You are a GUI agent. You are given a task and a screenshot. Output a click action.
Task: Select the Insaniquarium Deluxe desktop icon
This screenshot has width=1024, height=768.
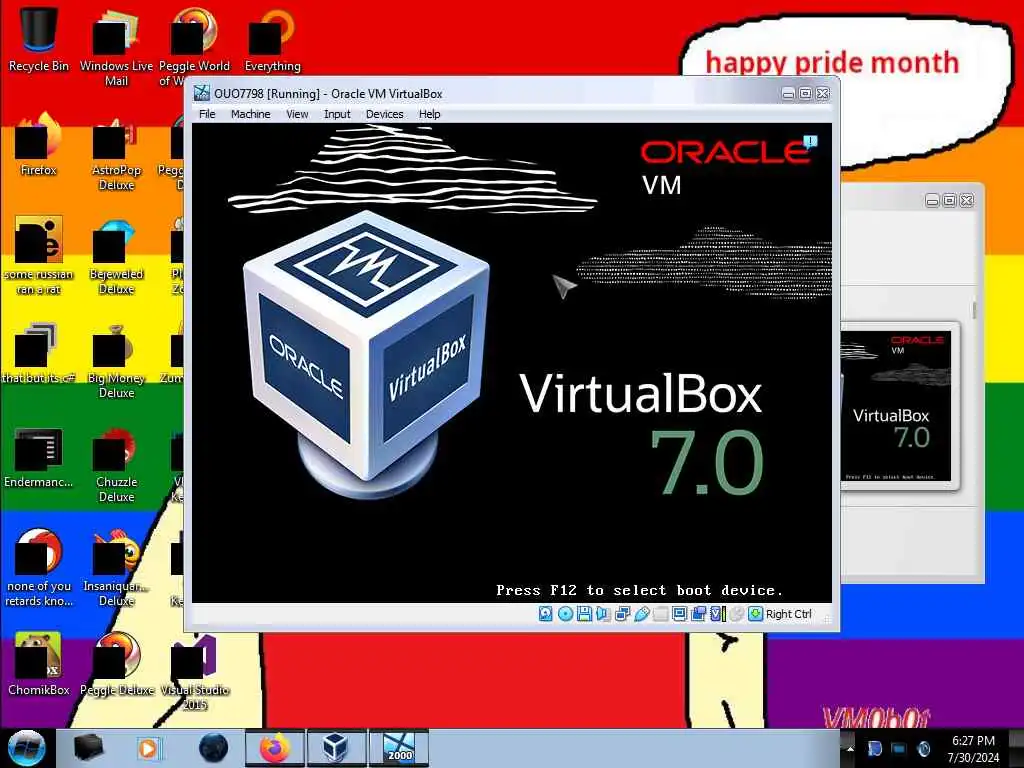click(x=116, y=568)
